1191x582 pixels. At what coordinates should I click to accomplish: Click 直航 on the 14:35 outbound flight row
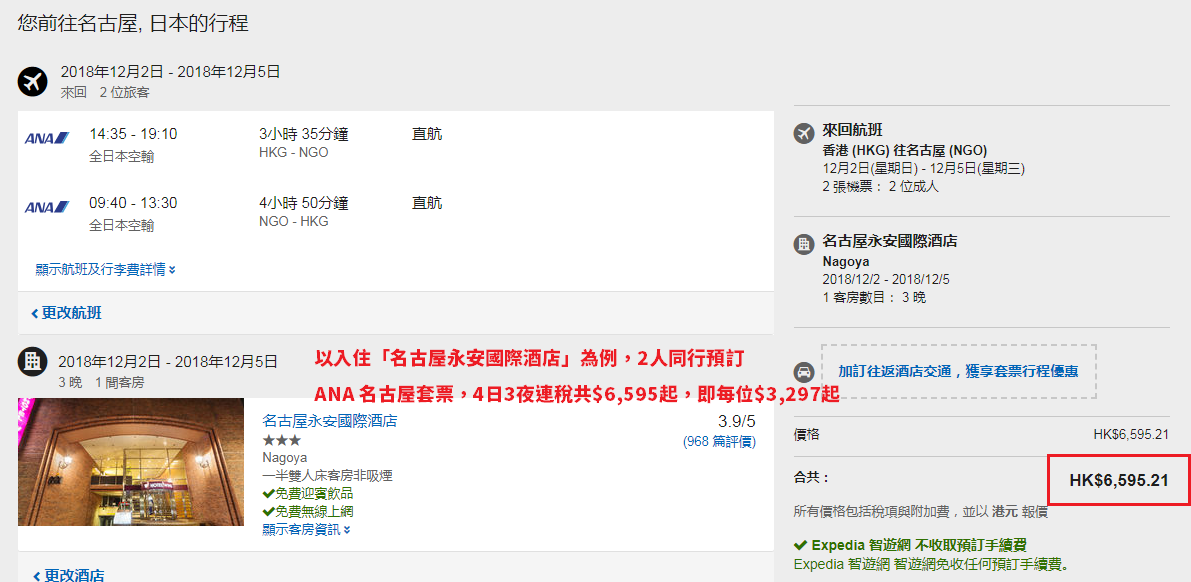point(427,134)
